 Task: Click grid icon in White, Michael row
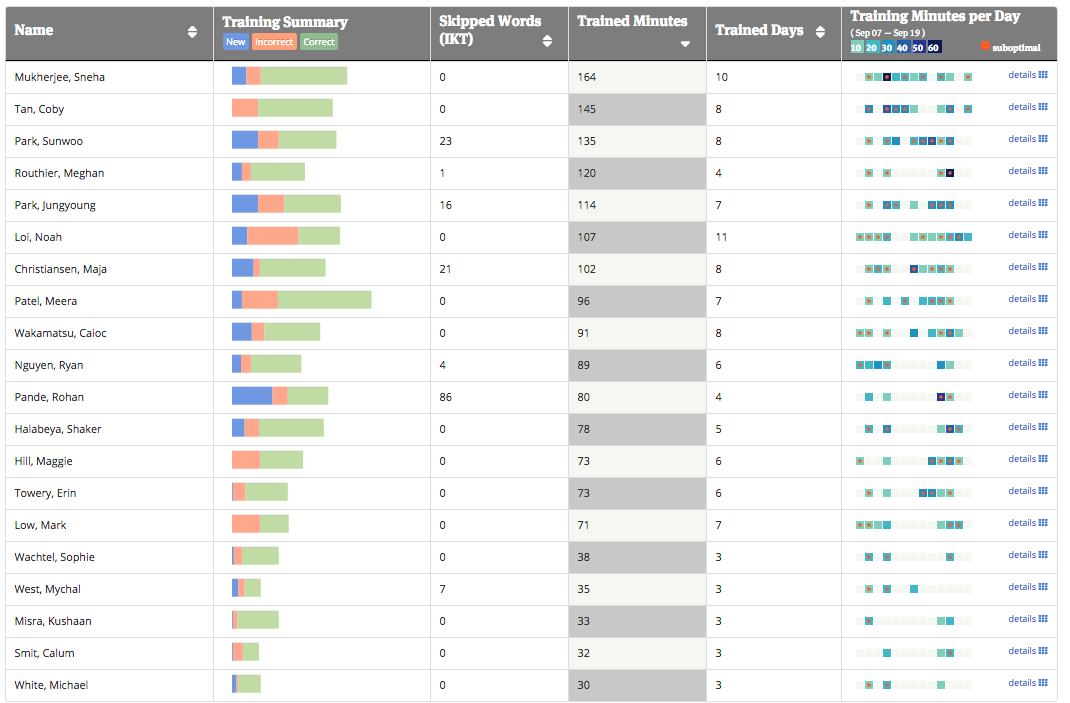[1043, 683]
